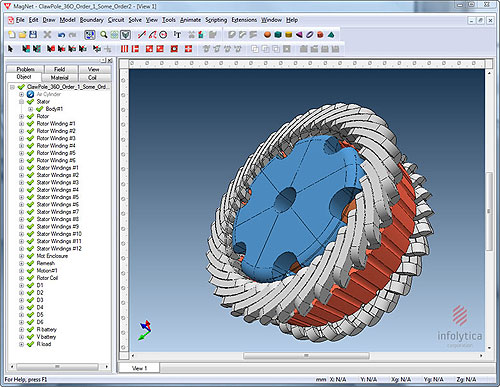
Task: Click the Add Text tool icon
Action: pyautogui.click(x=177, y=35)
